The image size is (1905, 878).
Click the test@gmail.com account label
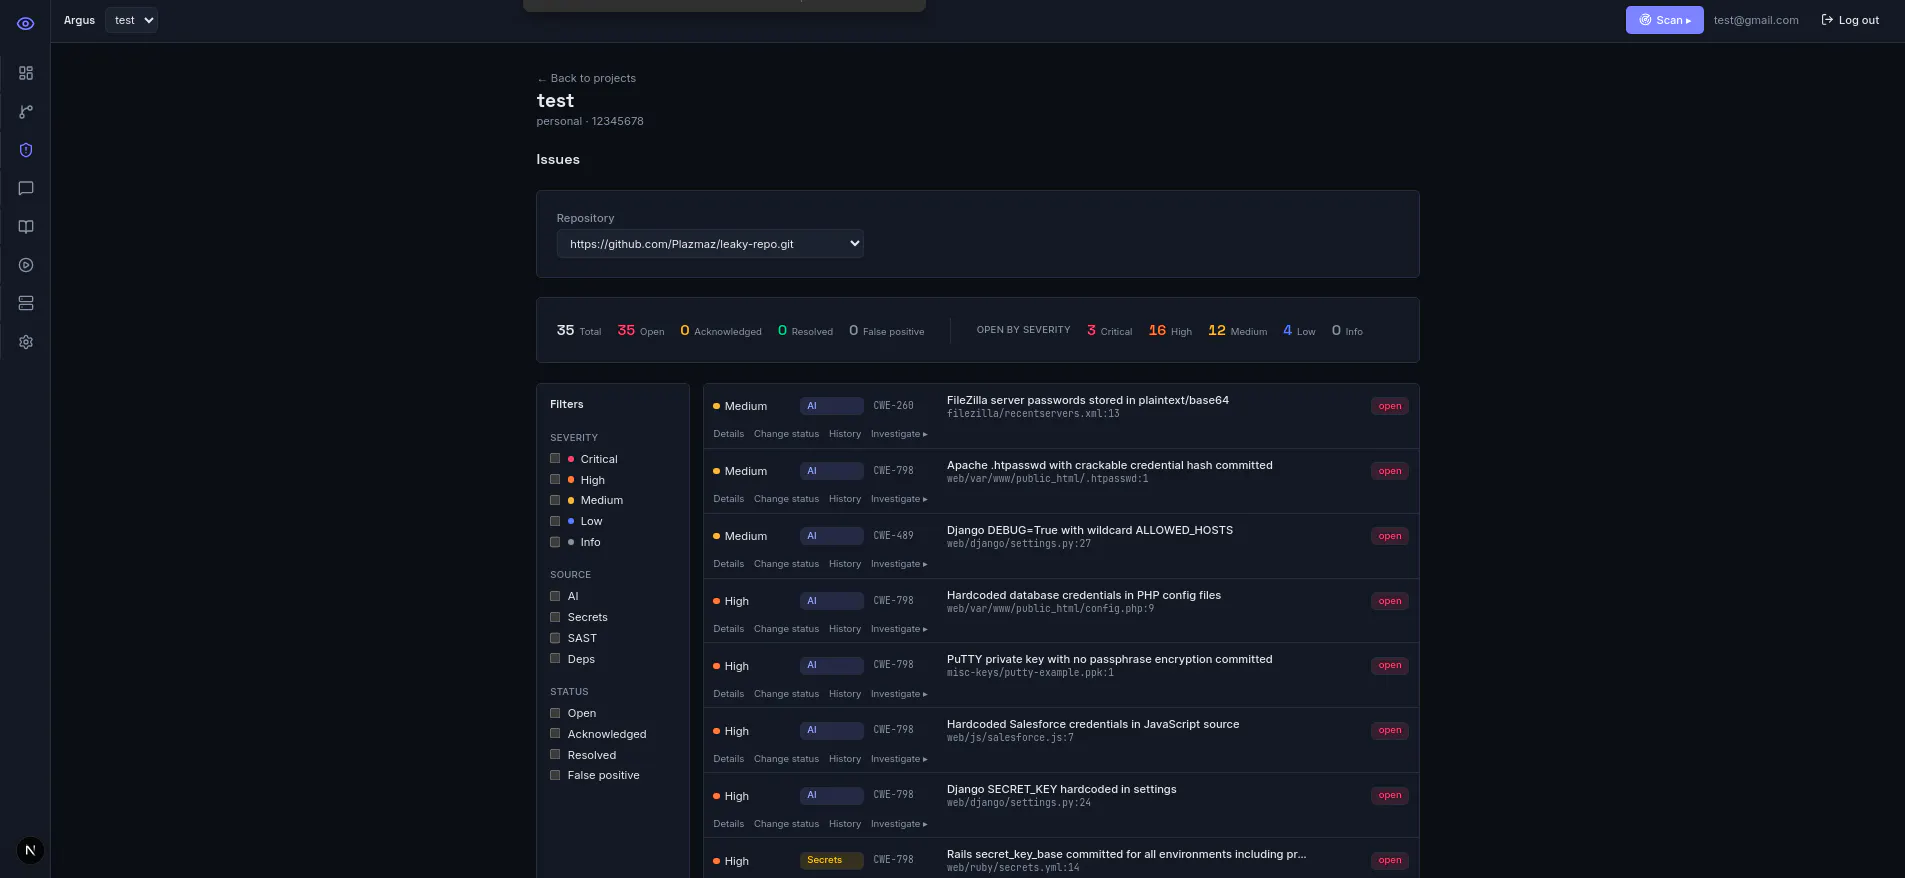click(x=1756, y=20)
